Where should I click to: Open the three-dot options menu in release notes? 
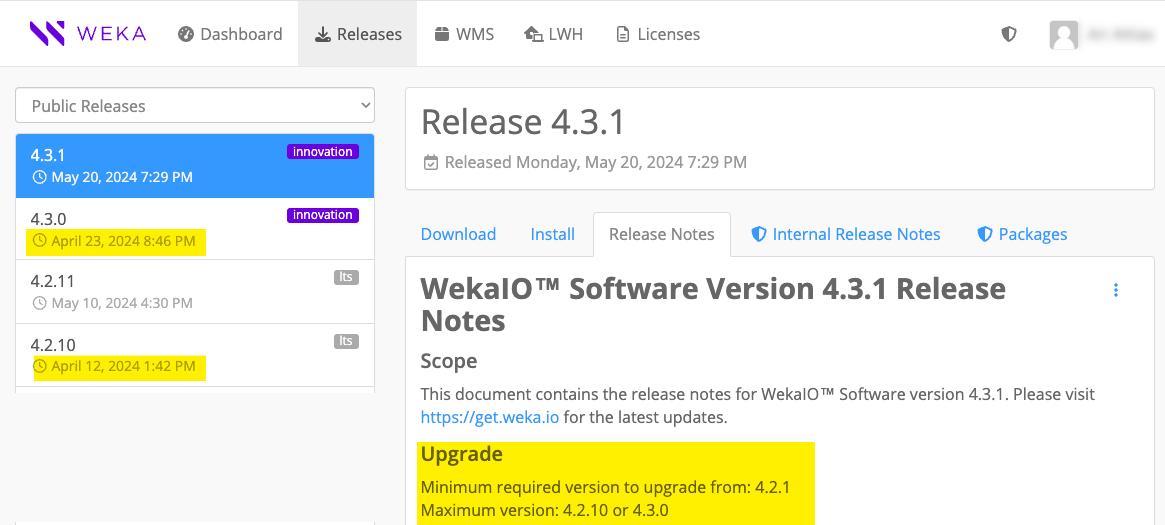[1116, 290]
